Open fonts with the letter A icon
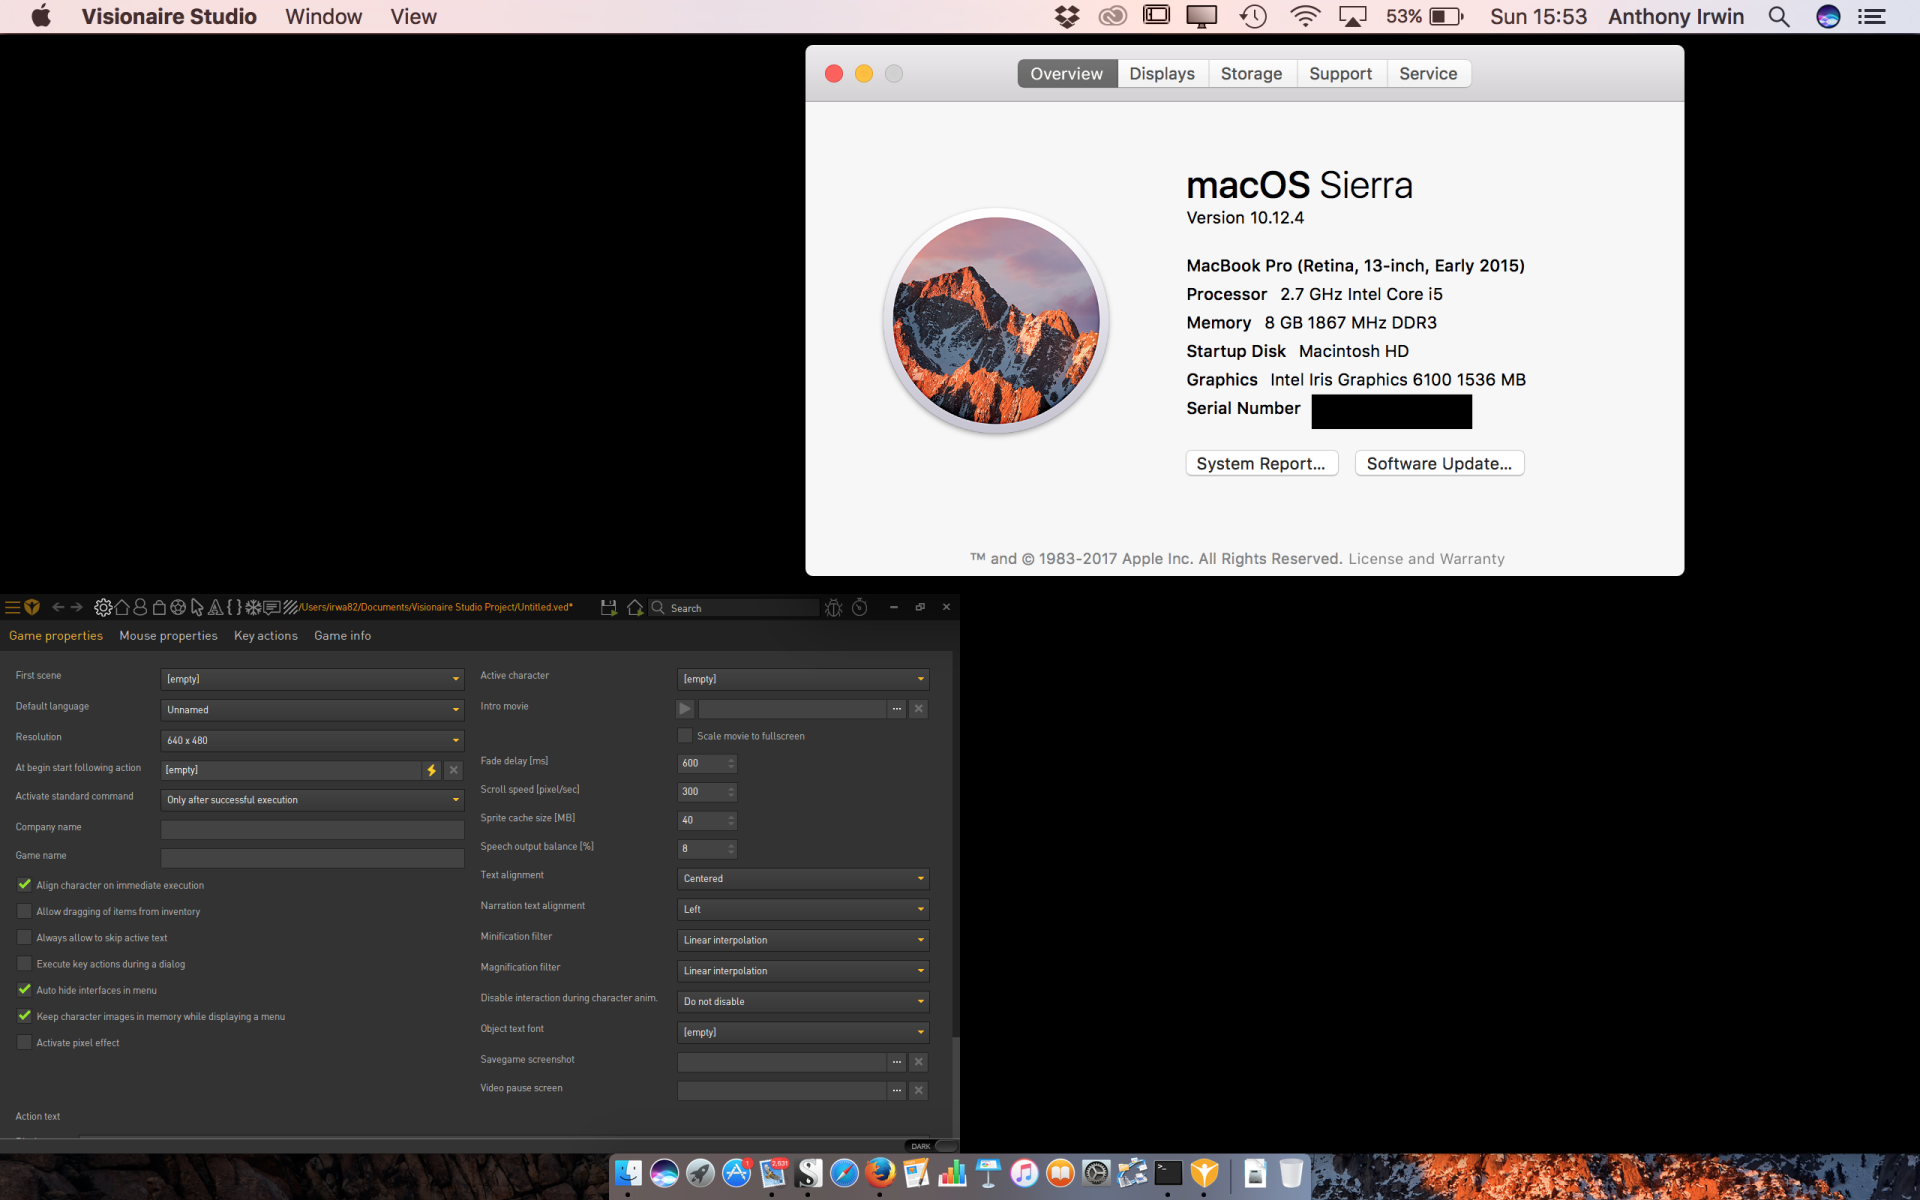 click(x=215, y=607)
